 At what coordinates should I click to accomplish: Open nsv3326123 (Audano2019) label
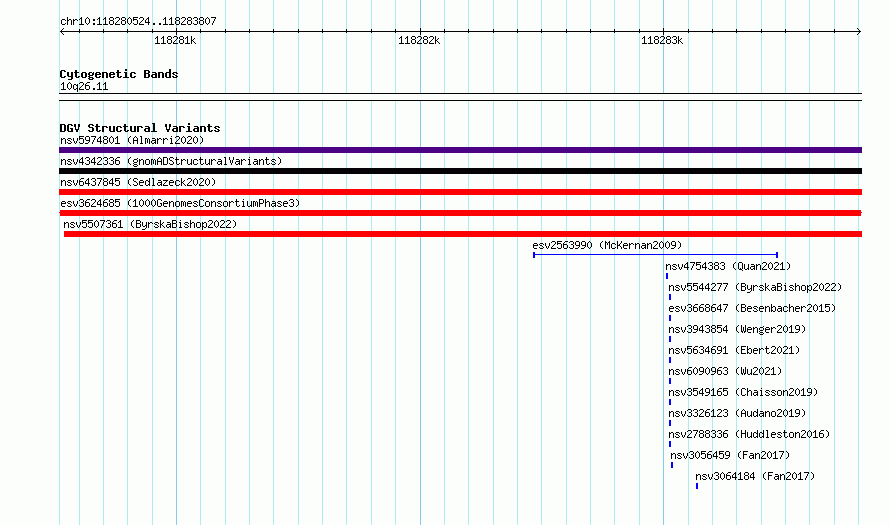click(x=737, y=413)
